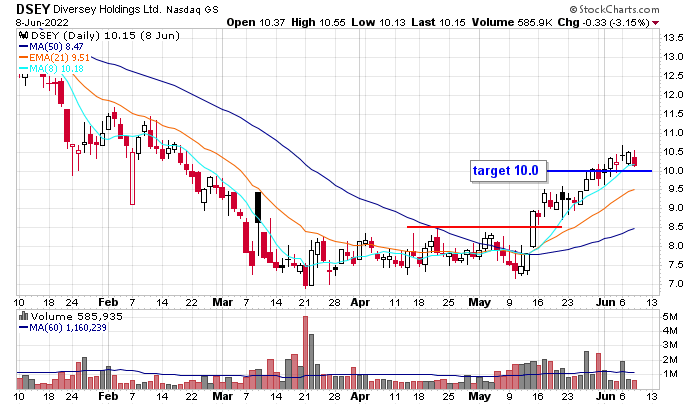Click the 'Open 10.37' value
The image size is (700, 405).
pyautogui.click(x=255, y=22)
